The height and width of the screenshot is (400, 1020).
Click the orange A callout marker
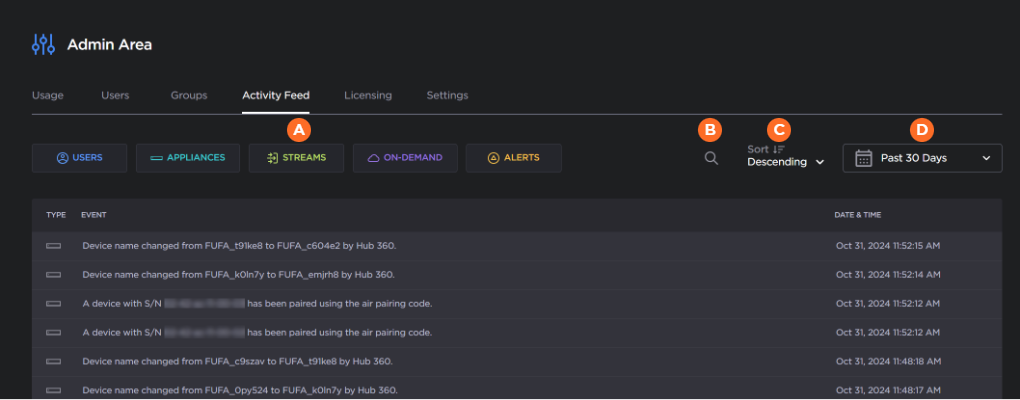point(298,129)
